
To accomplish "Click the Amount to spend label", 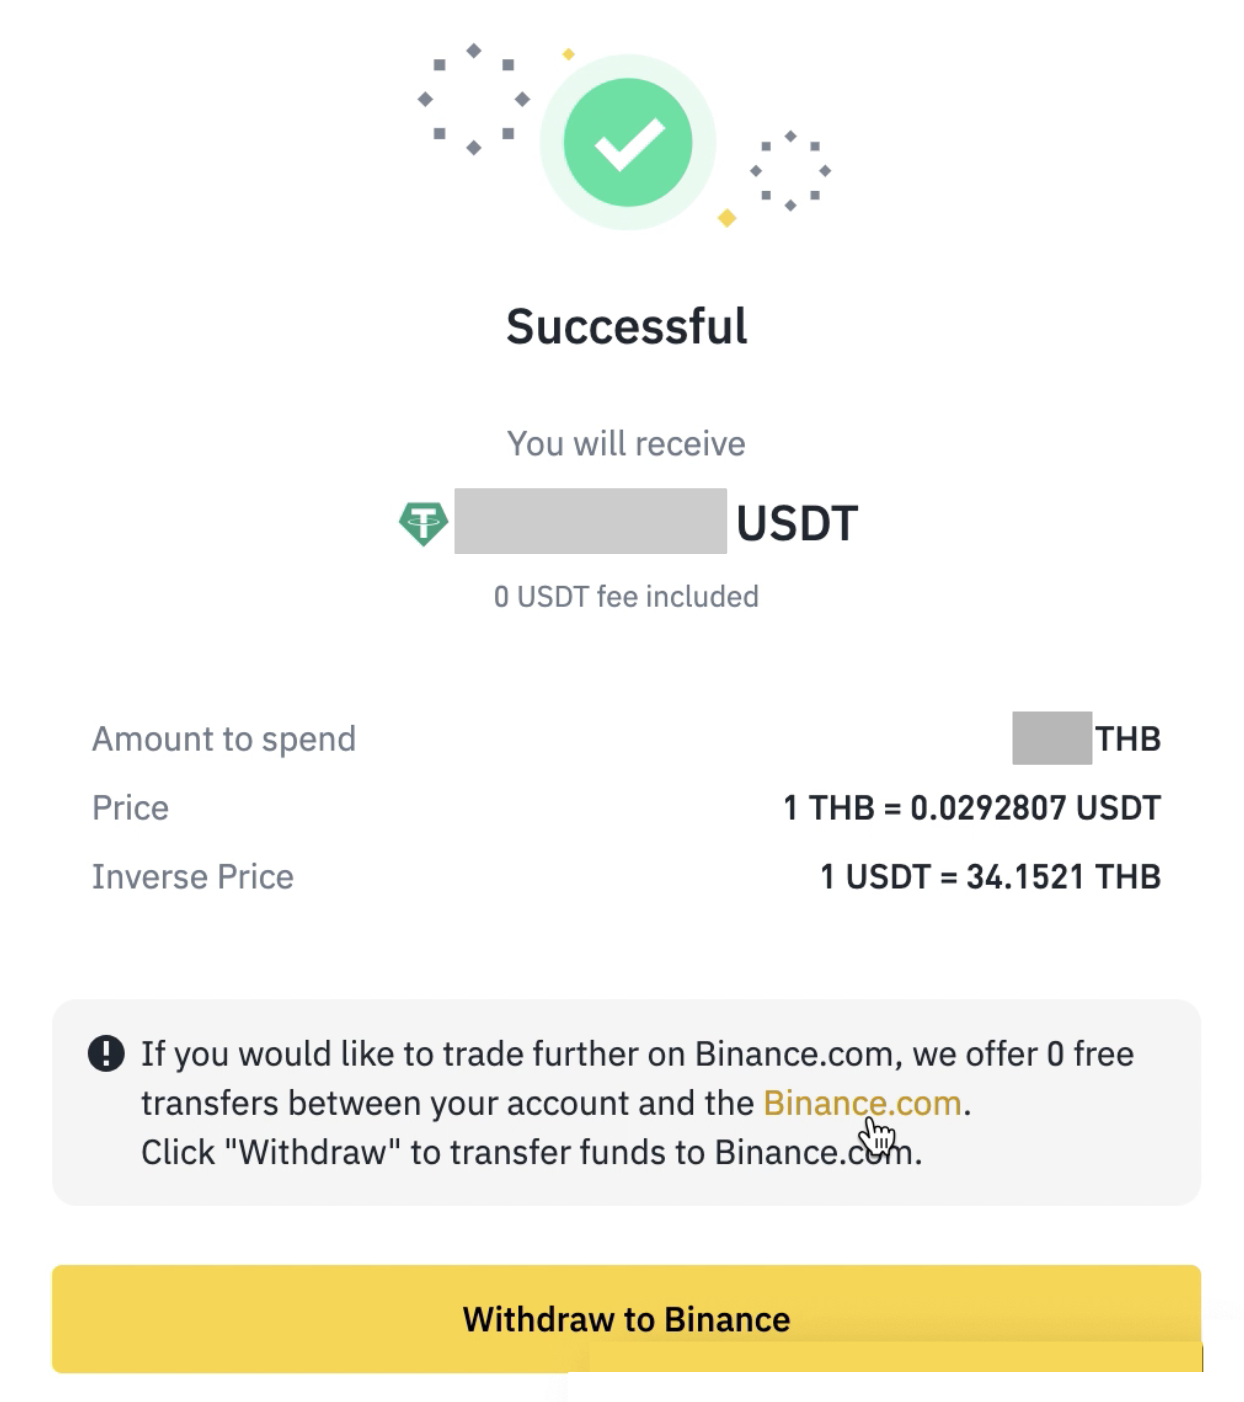I will click(x=224, y=739).
